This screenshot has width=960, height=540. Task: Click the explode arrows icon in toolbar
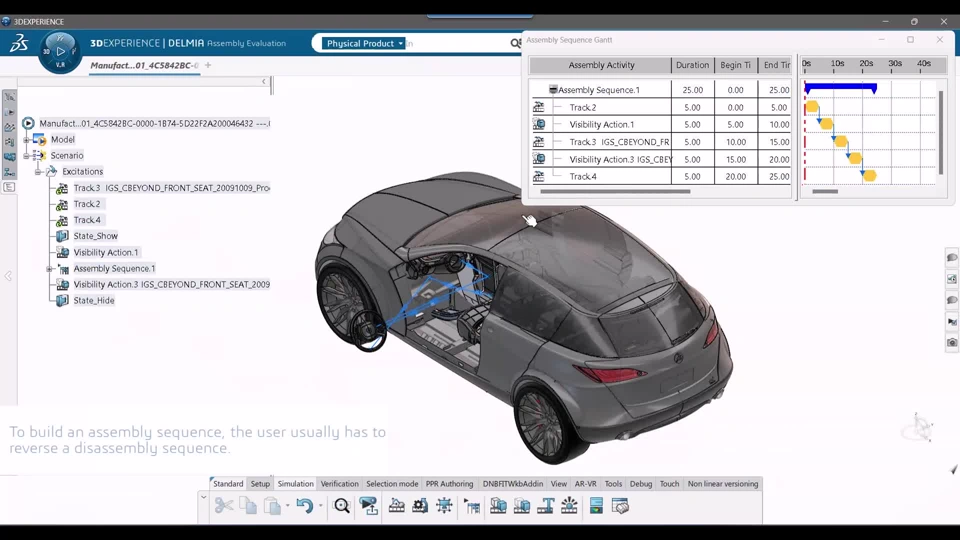tap(444, 506)
